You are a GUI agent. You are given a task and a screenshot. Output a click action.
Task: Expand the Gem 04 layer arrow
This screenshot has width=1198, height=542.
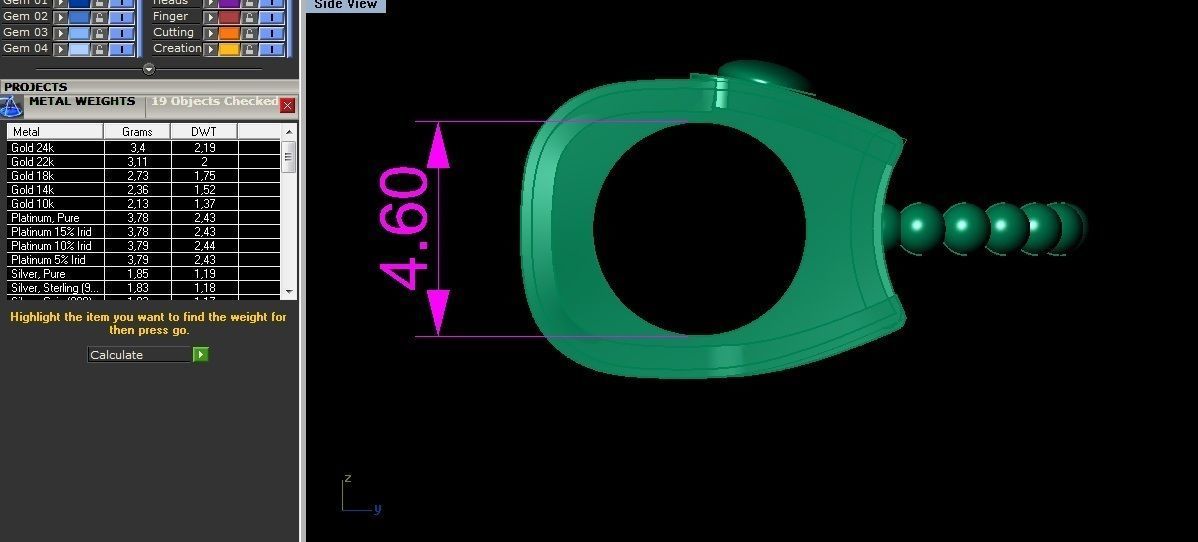point(60,49)
